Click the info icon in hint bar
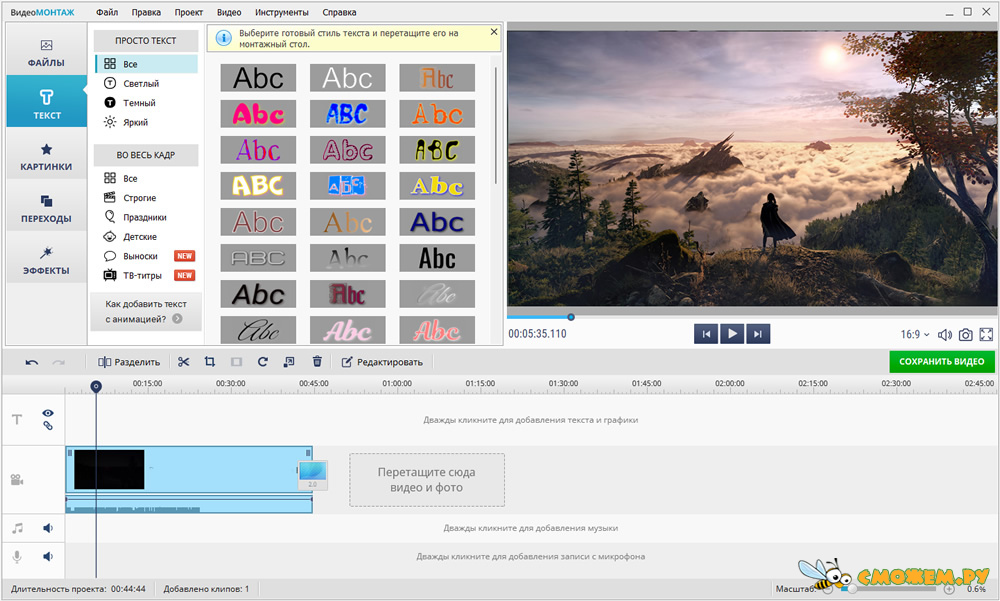The width and height of the screenshot is (1000, 601). pos(224,38)
